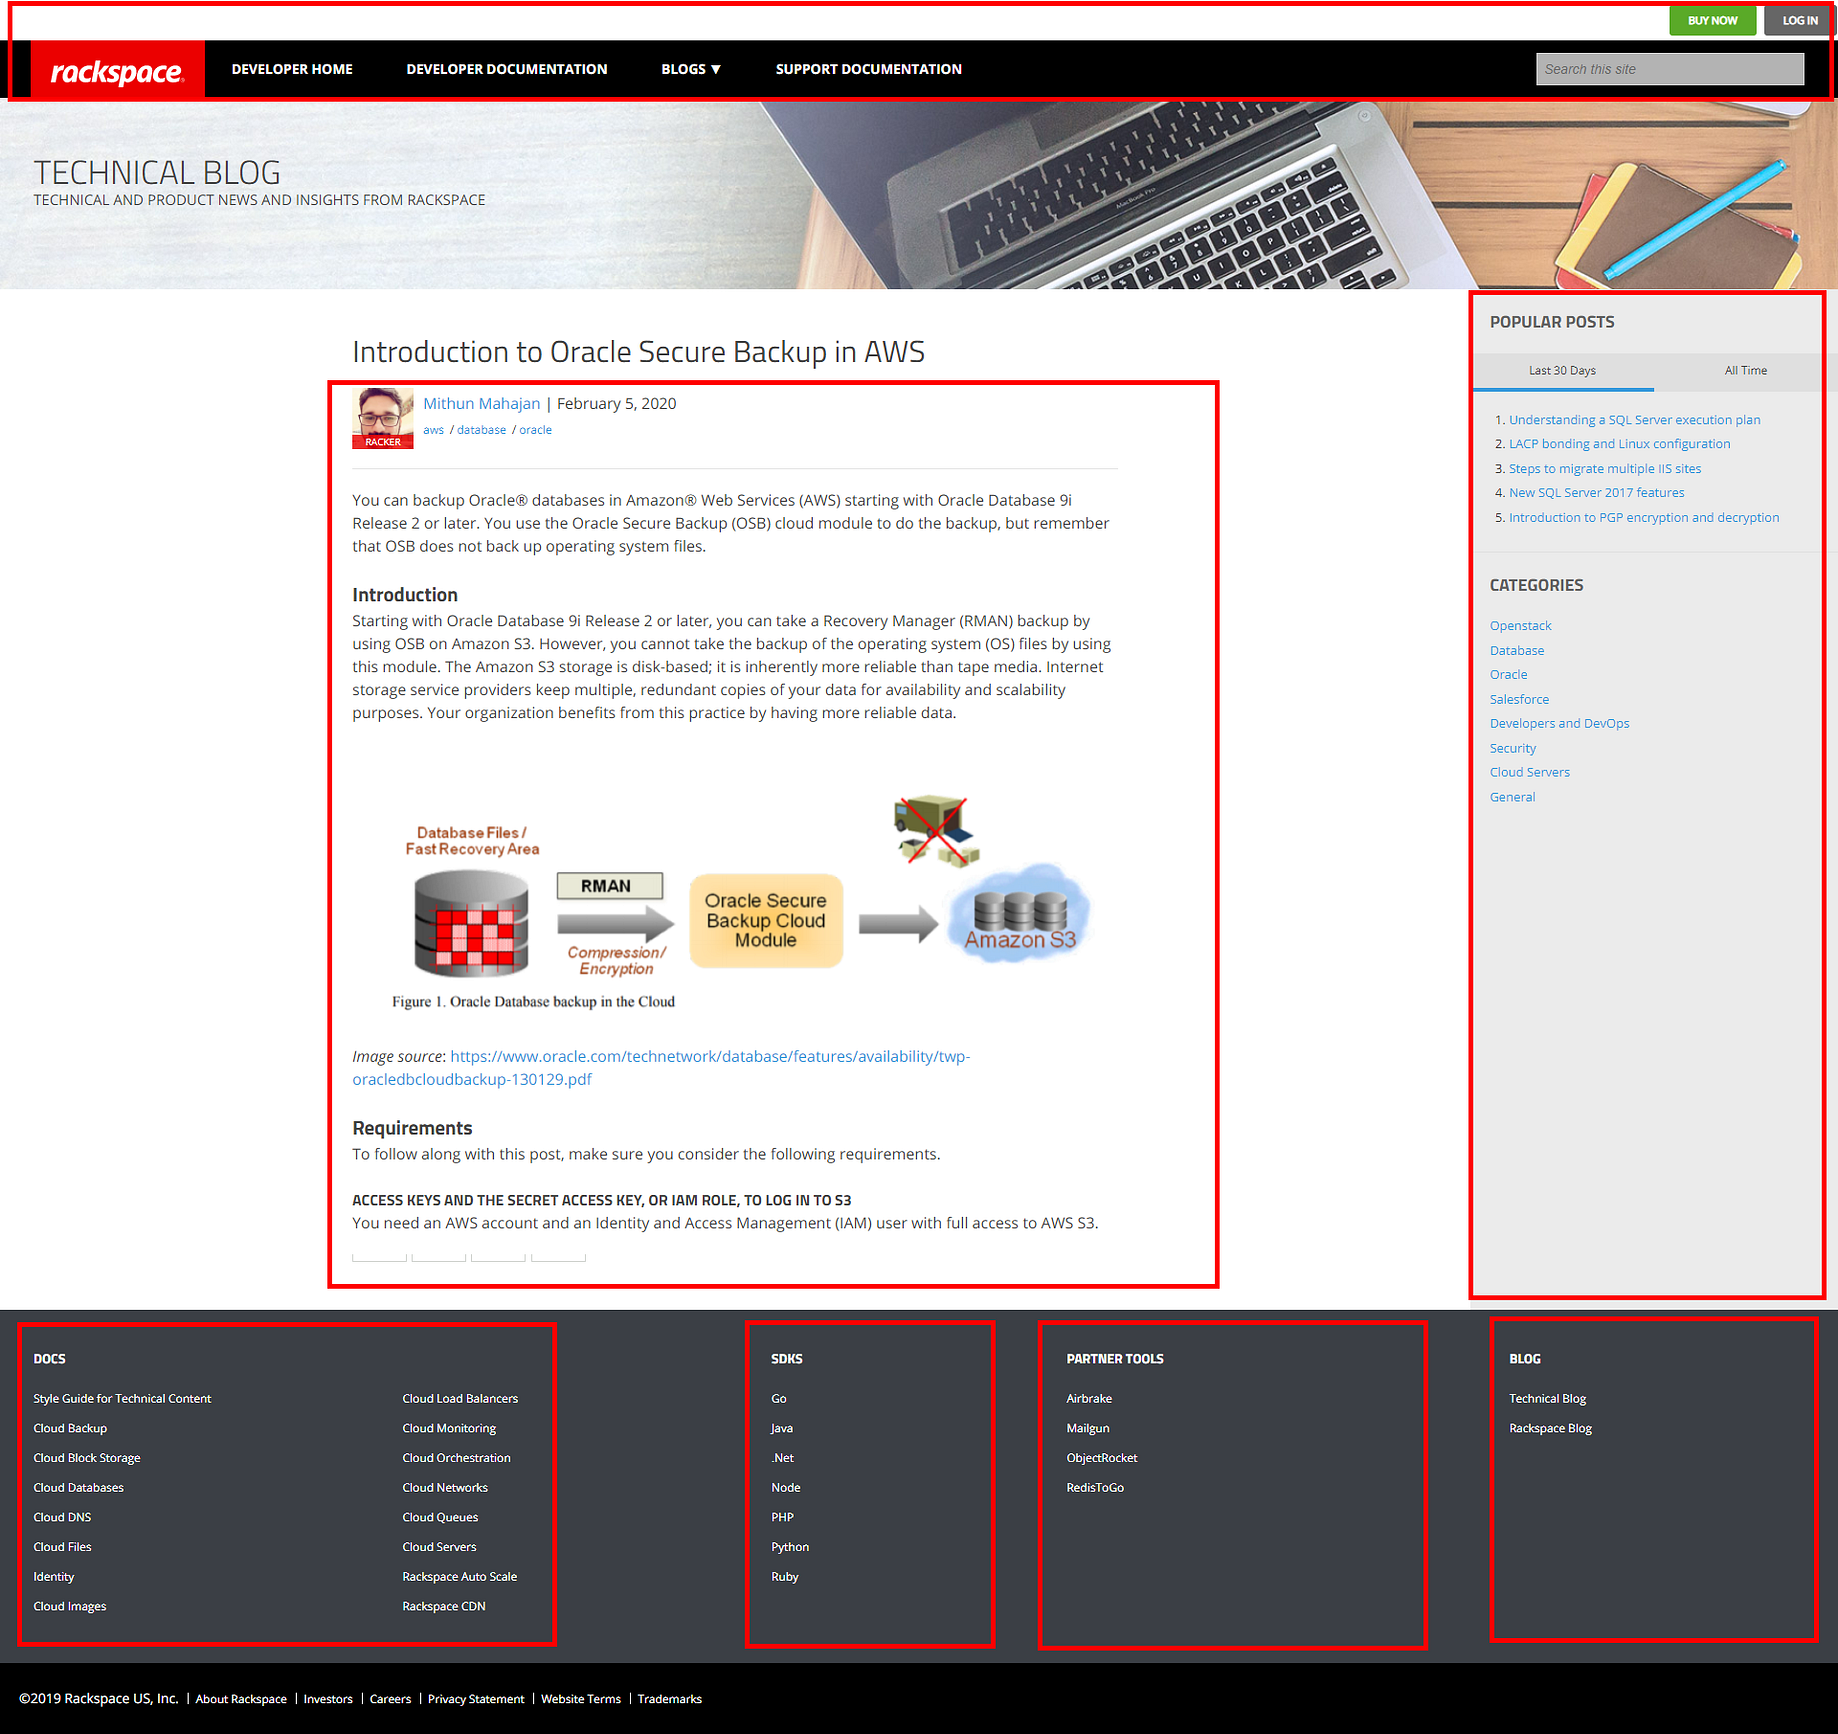Image resolution: width=1838 pixels, height=1734 pixels.
Task: Open Developer Home in navigation
Action: pos(292,69)
